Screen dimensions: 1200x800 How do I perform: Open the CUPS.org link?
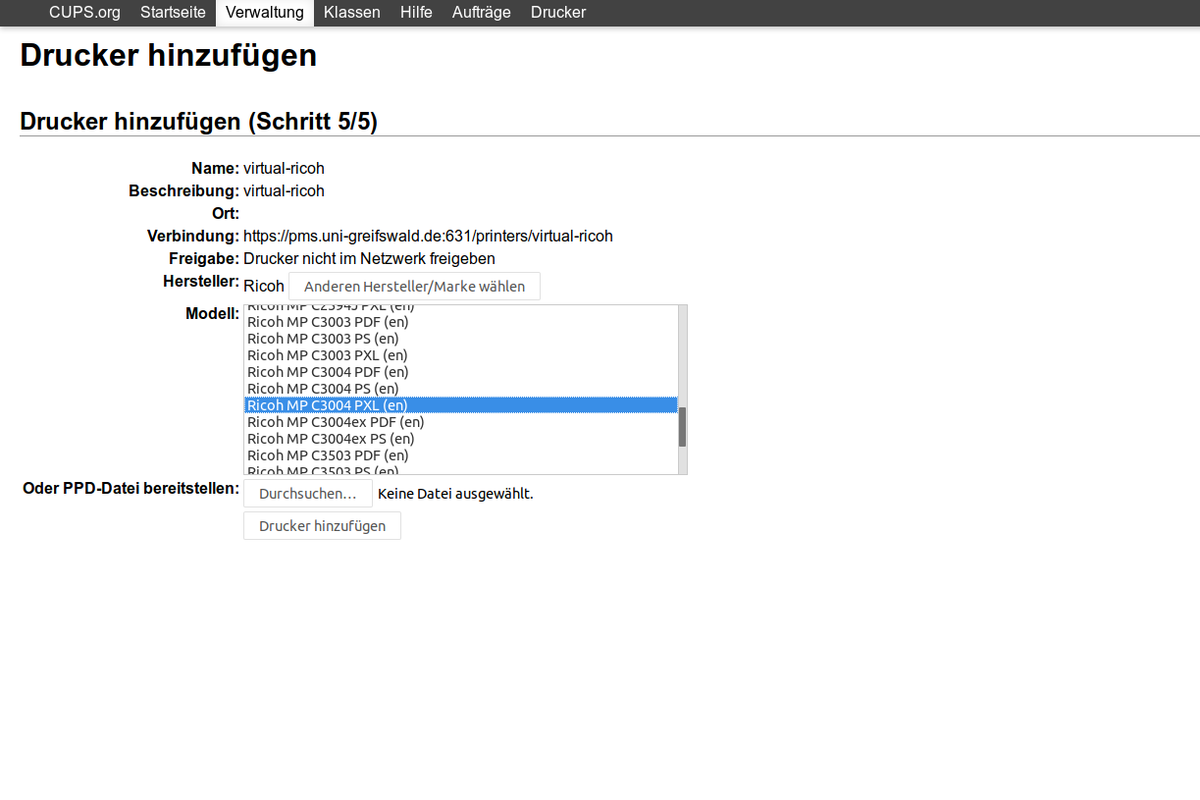point(84,13)
